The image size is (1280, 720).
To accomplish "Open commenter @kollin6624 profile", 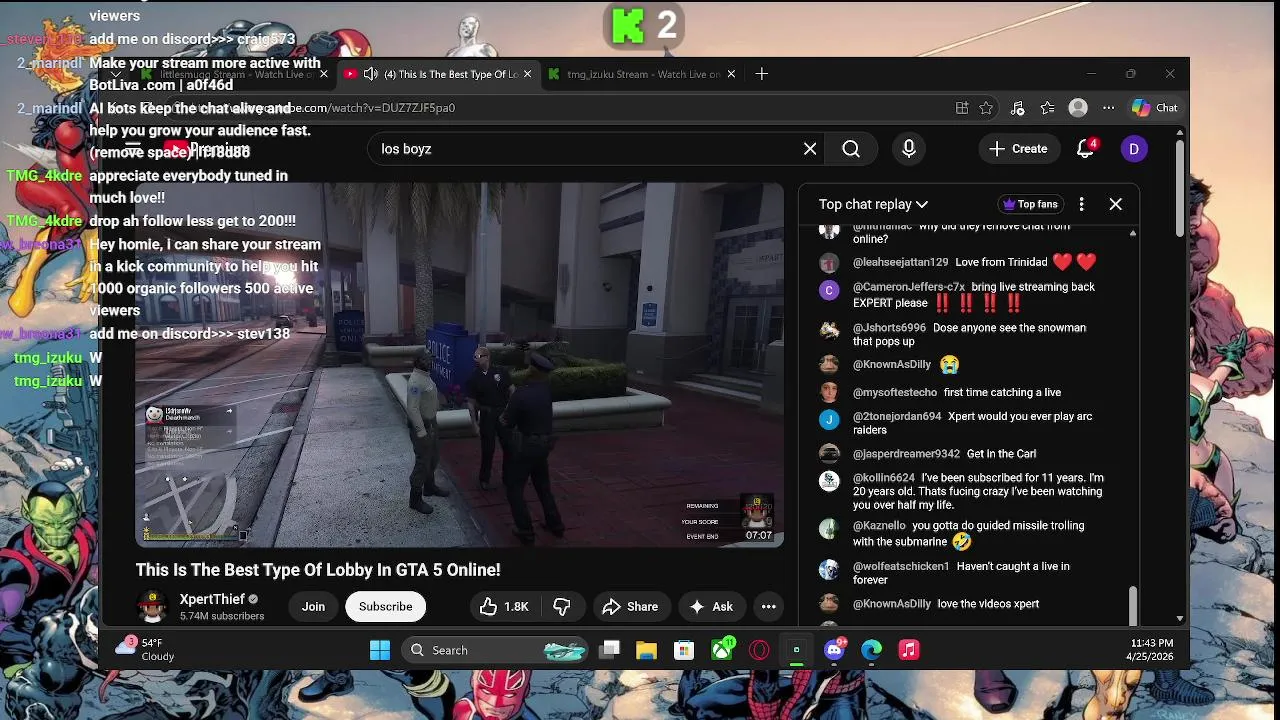I will point(883,478).
